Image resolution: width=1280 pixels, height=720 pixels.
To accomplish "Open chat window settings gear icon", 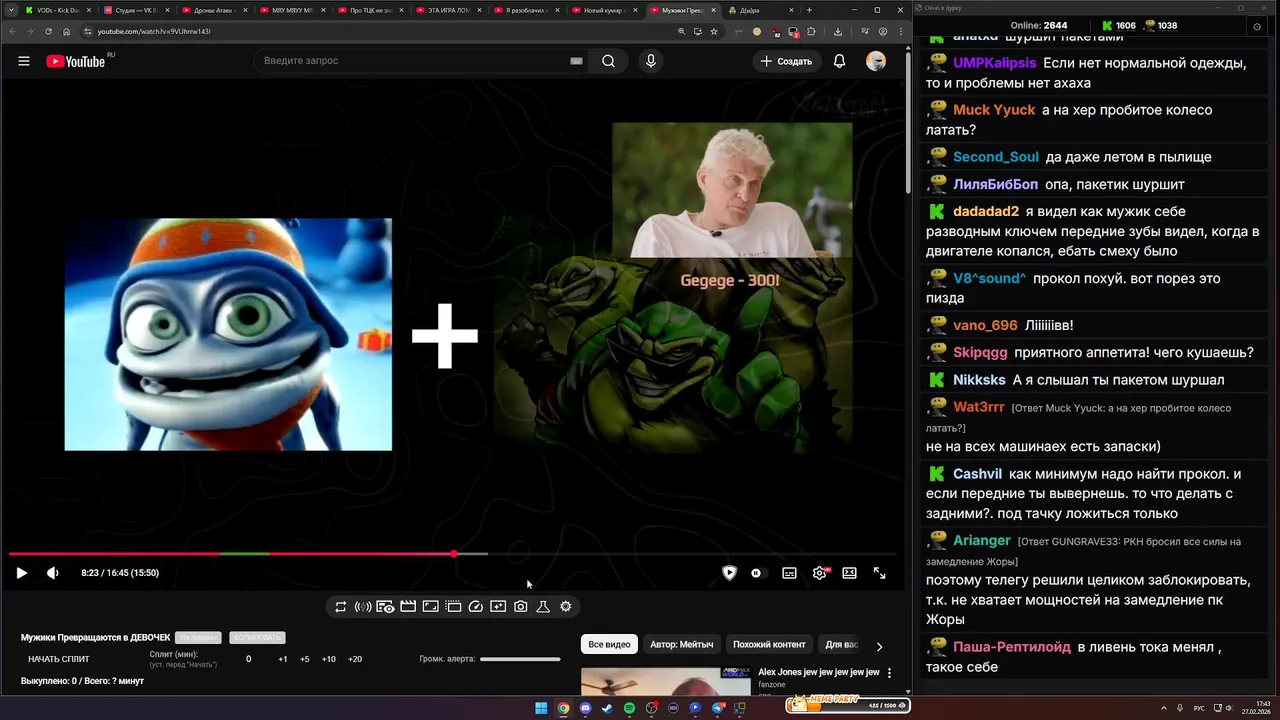I will [x=1257, y=26].
